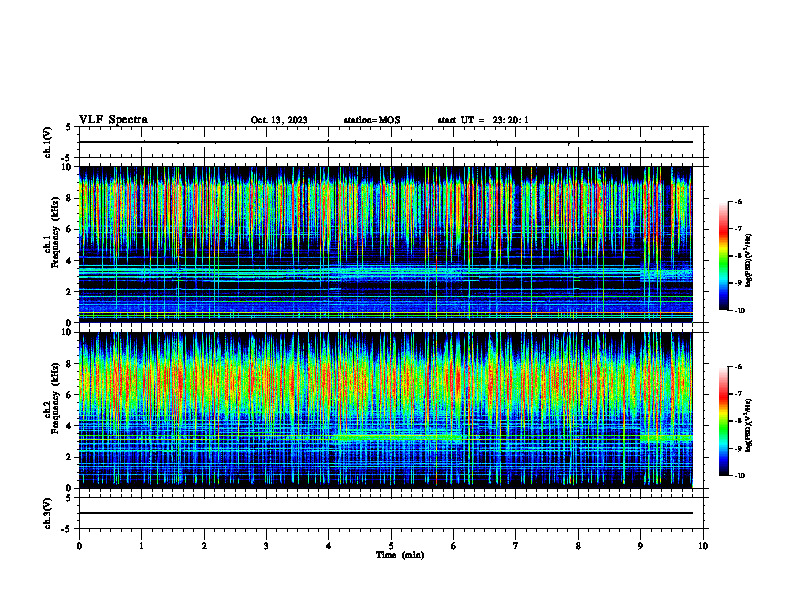Click time-axis tick label "2"
This screenshot has height=612, width=792.
point(204,546)
